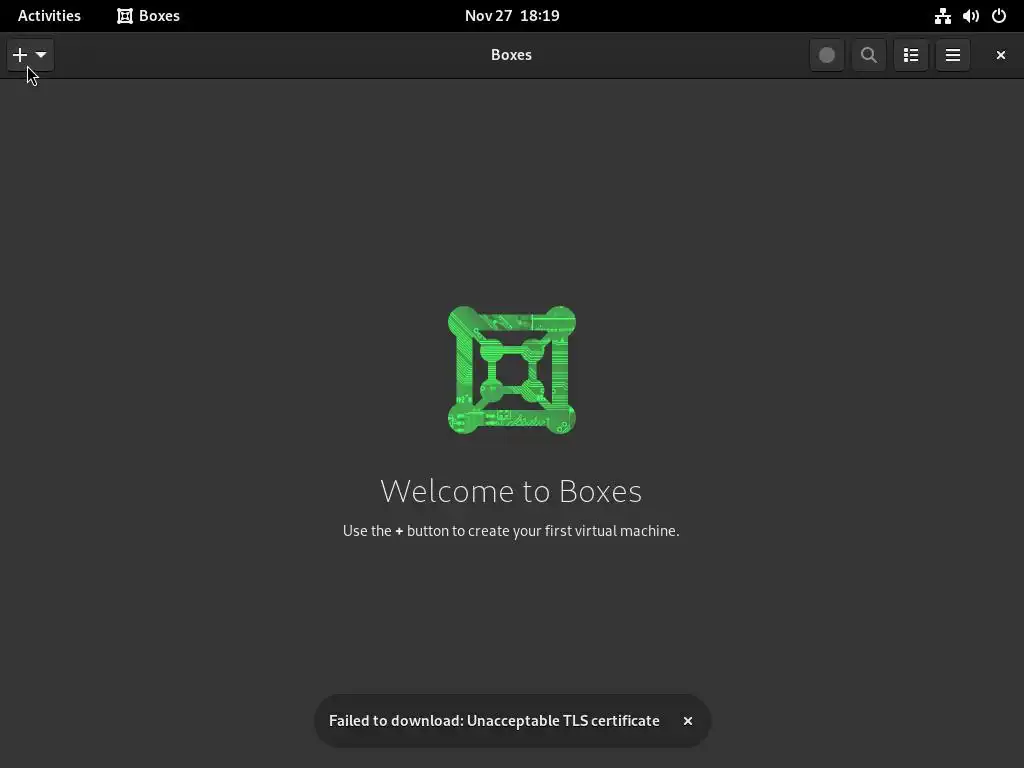The height and width of the screenshot is (768, 1024).
Task: Close the Boxes window
Action: [1000, 55]
